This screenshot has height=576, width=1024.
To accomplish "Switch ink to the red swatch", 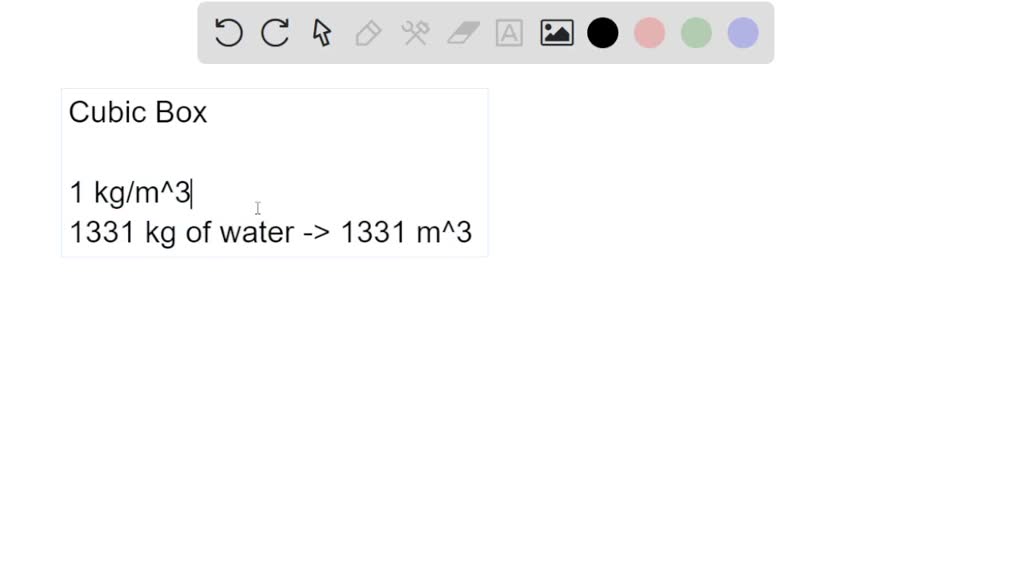I will (x=649, y=33).
